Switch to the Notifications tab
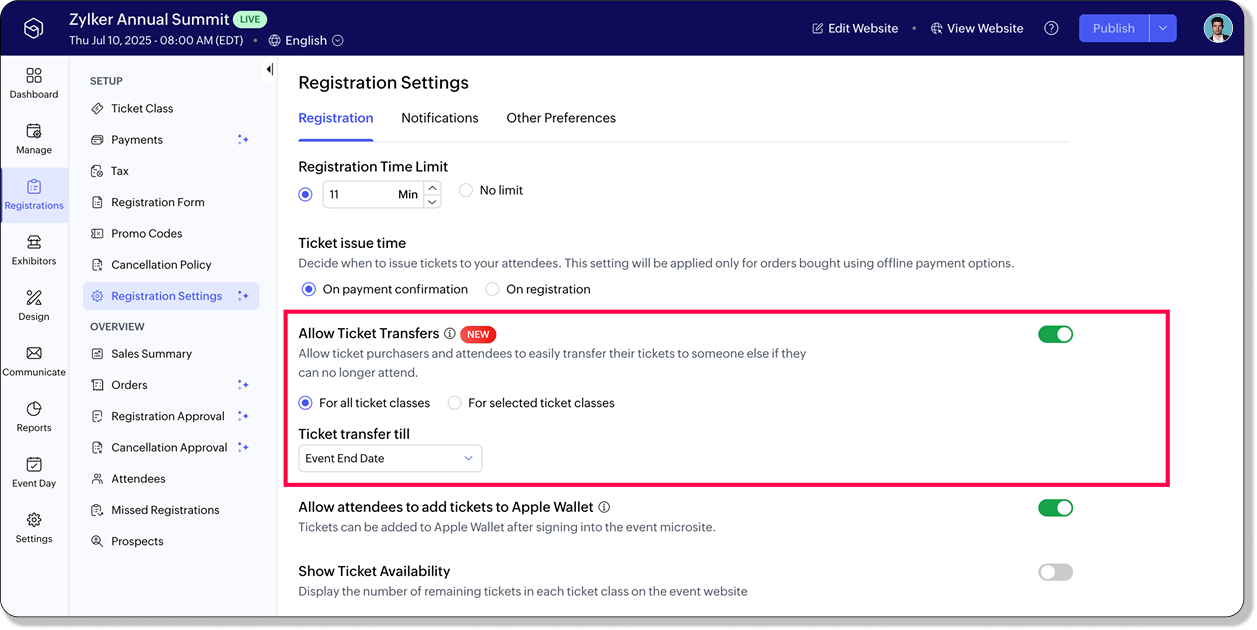Screen dimensions: 1257x630 (x=440, y=118)
